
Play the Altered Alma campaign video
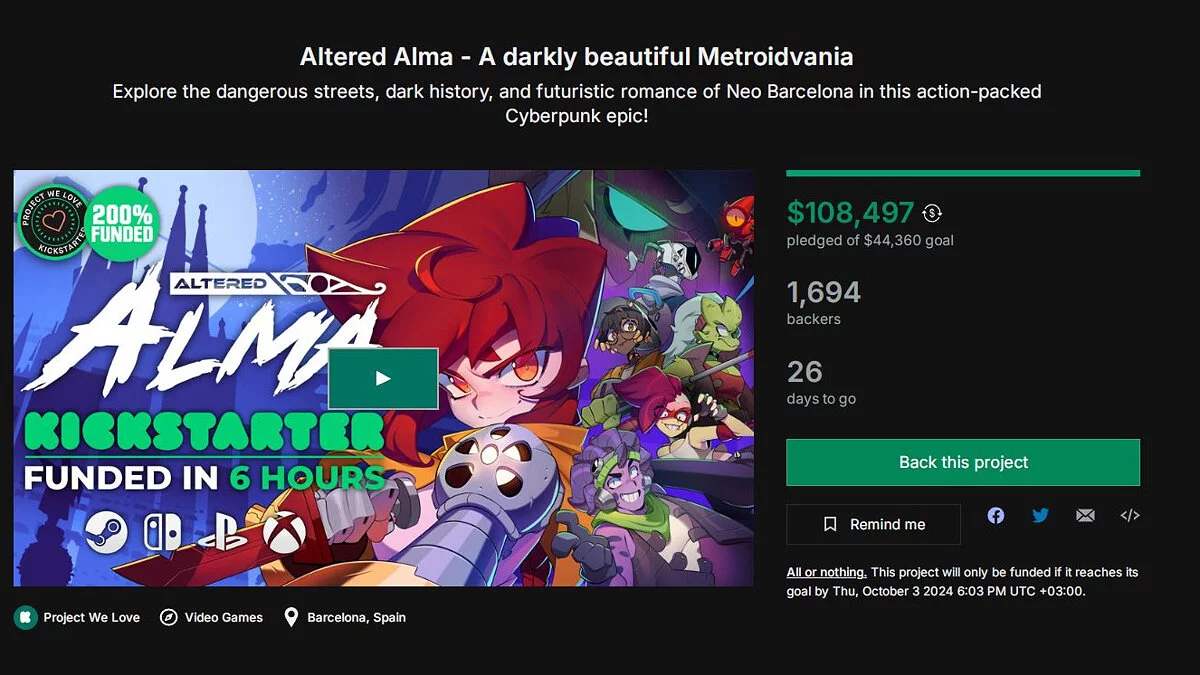coord(383,378)
